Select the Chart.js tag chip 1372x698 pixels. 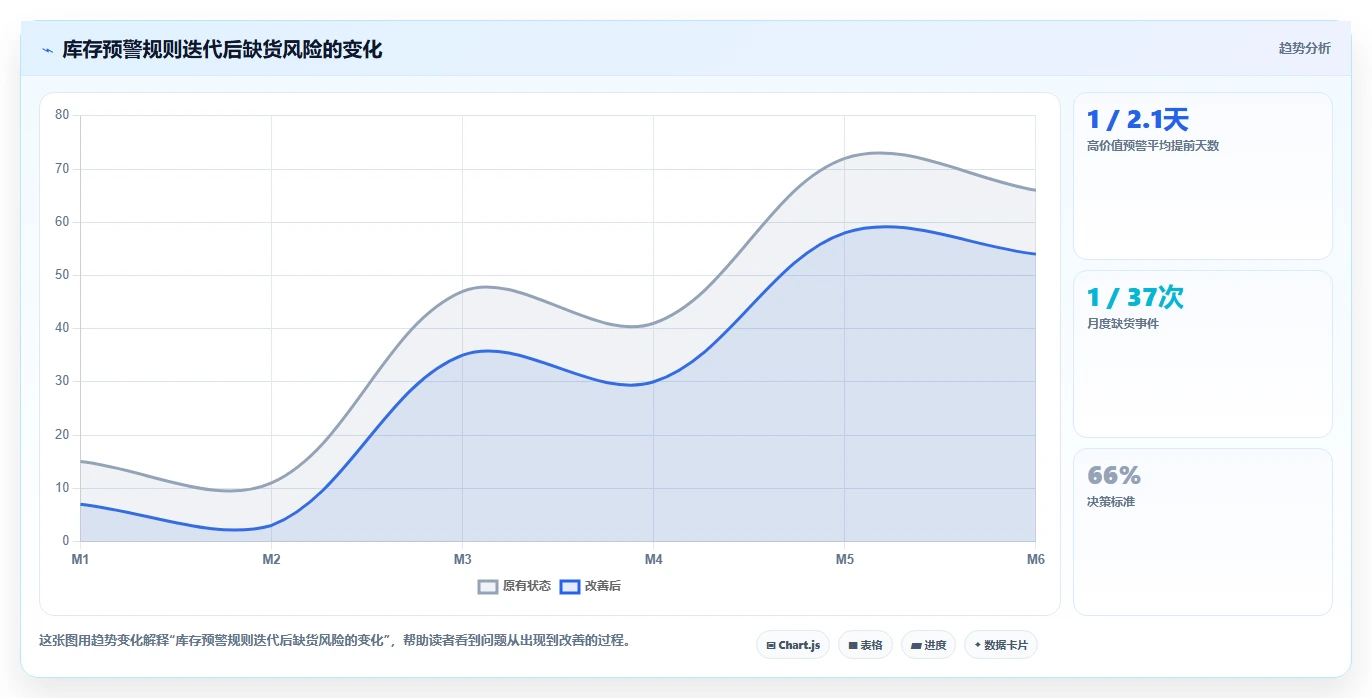793,645
